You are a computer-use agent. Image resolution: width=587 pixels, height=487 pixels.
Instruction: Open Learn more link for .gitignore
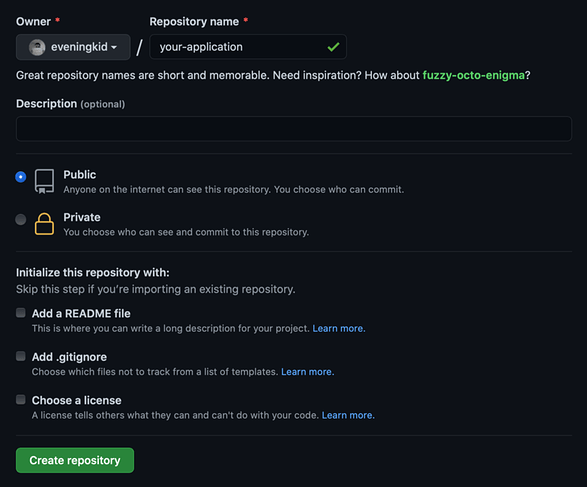click(x=308, y=372)
